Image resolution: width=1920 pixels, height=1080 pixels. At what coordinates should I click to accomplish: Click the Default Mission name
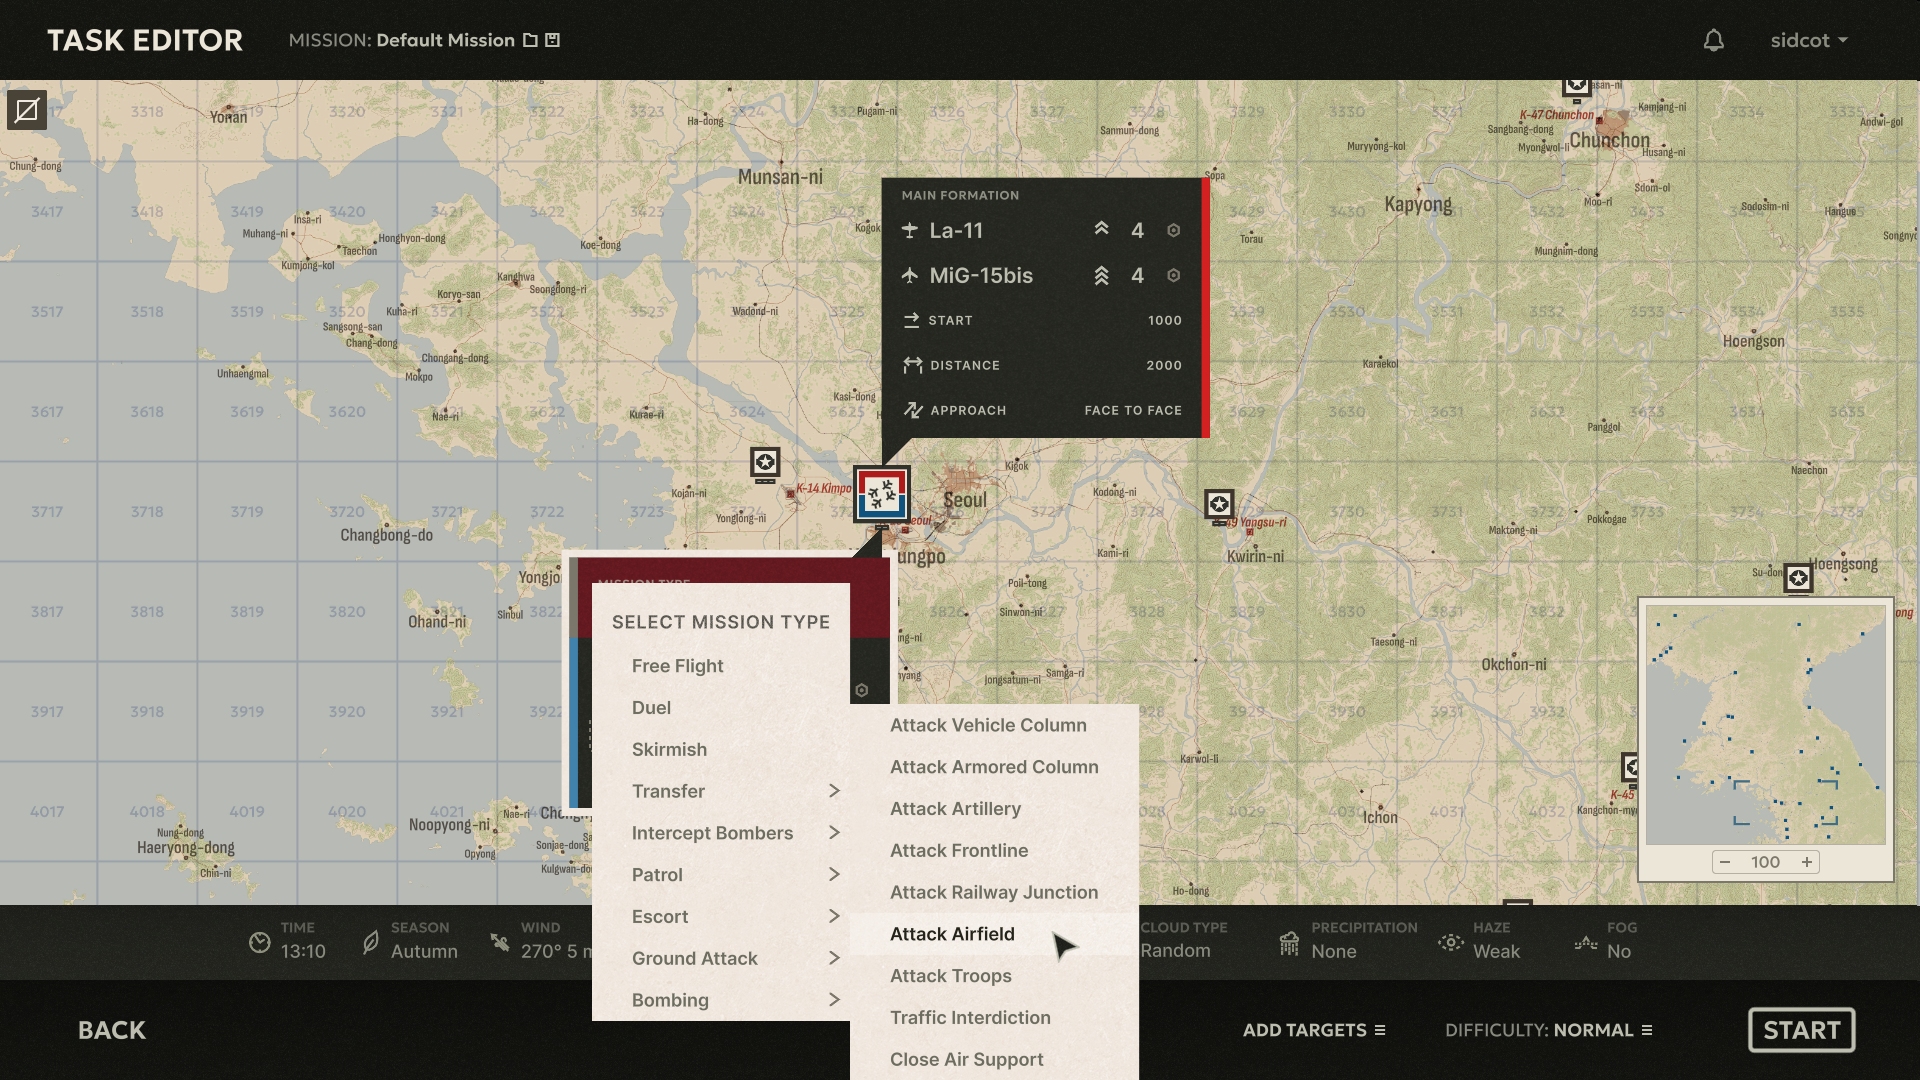(446, 41)
